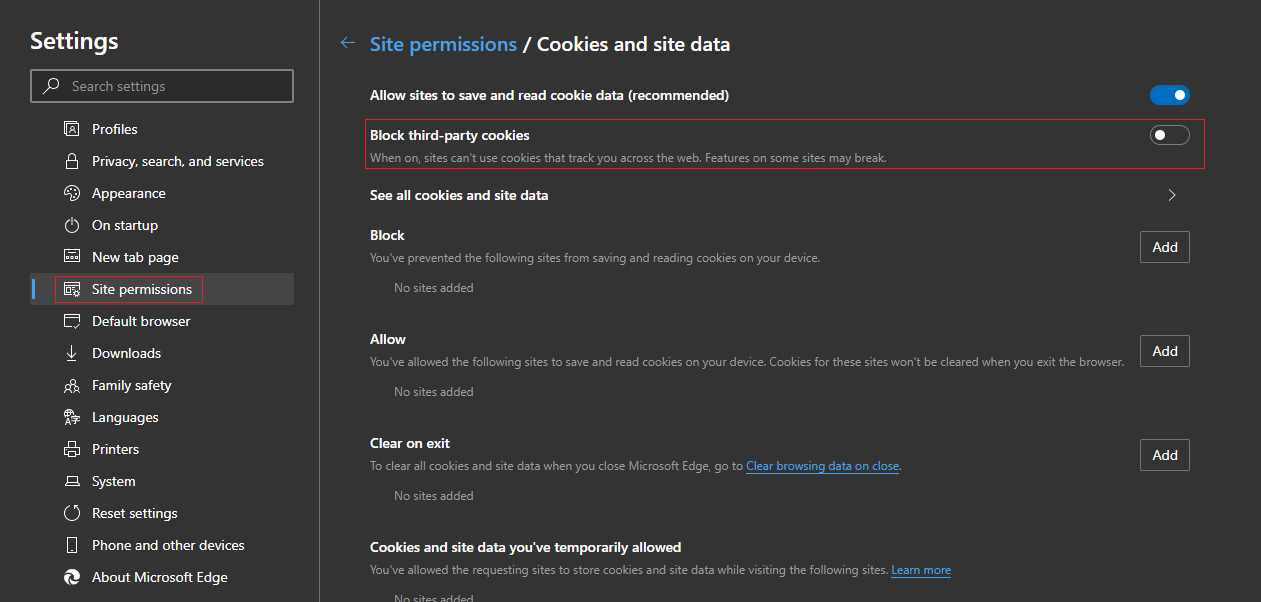Add a site to the Allow list
The height and width of the screenshot is (602, 1261).
pos(1164,351)
